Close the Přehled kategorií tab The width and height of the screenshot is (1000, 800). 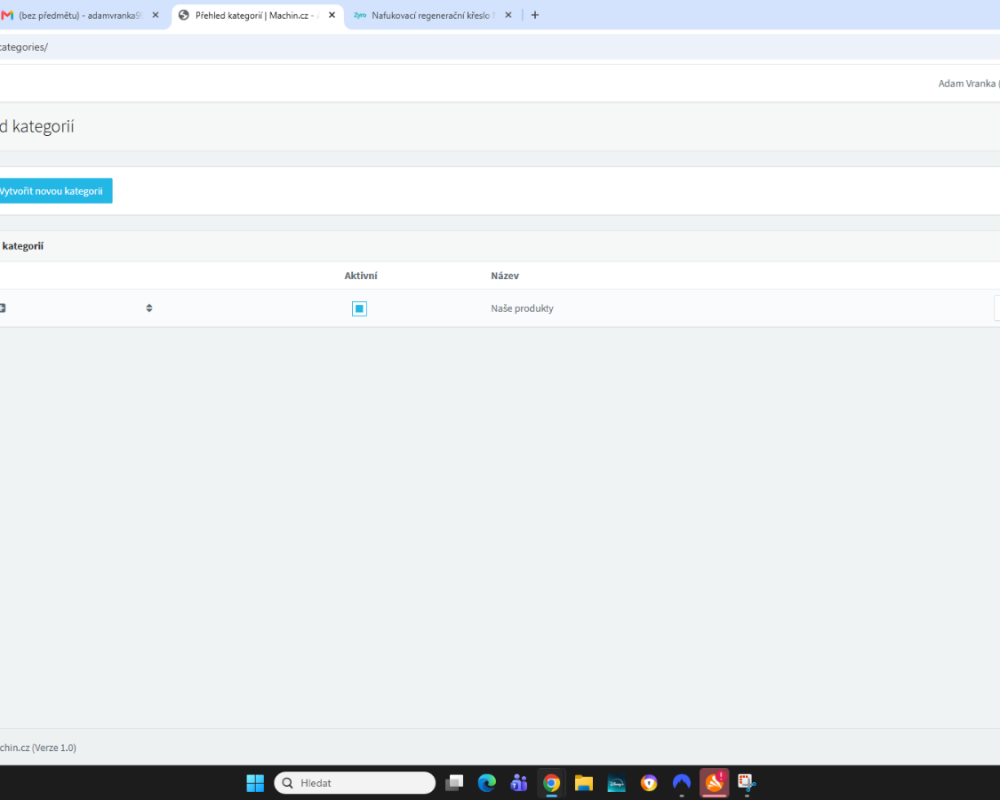coord(332,15)
